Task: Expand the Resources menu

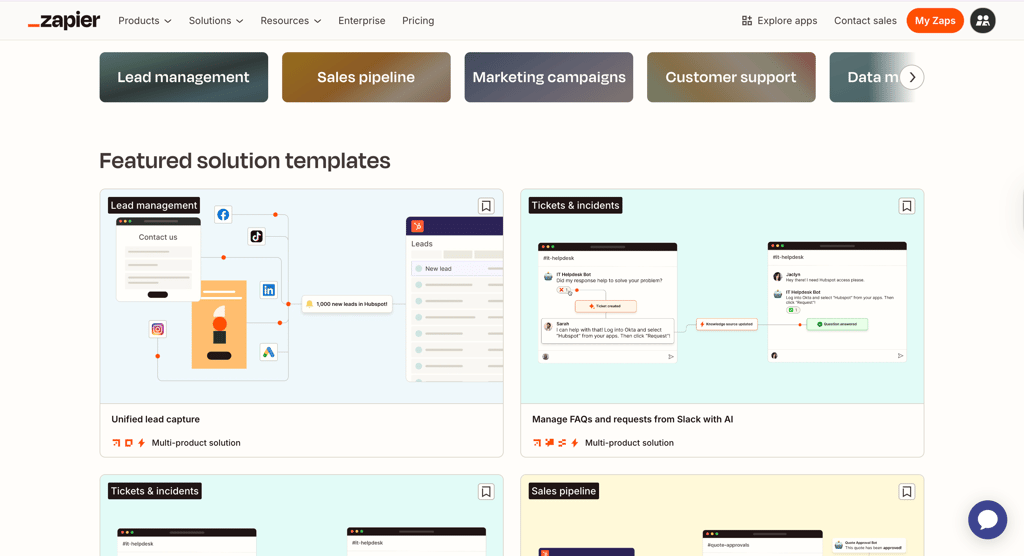Action: point(291,21)
